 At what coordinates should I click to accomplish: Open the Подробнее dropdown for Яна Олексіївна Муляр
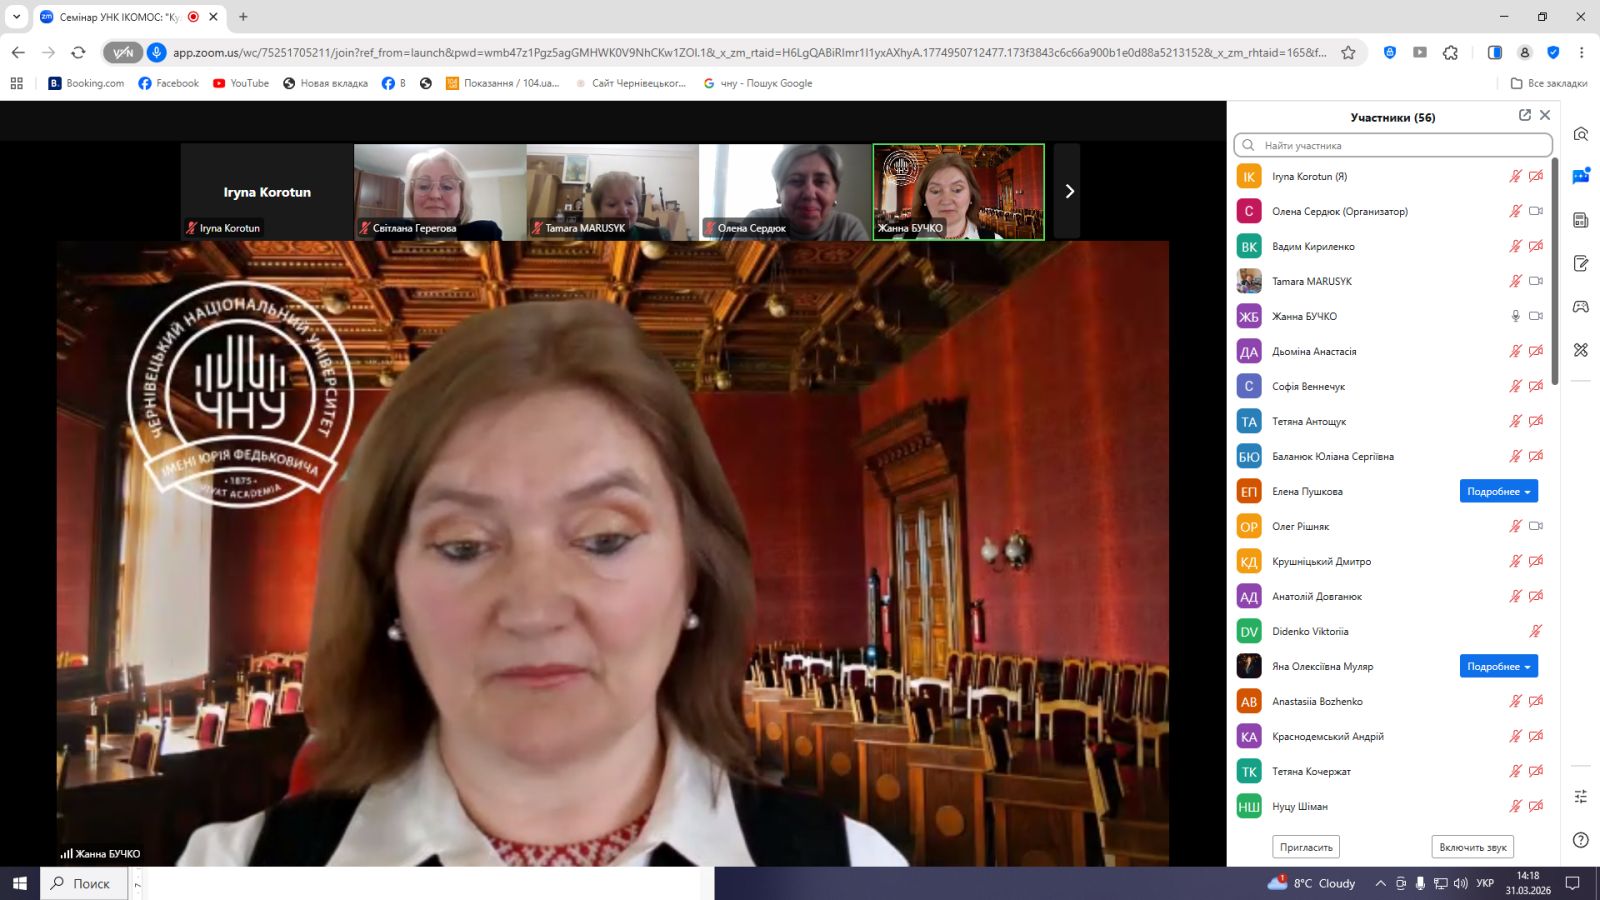[1498, 666]
